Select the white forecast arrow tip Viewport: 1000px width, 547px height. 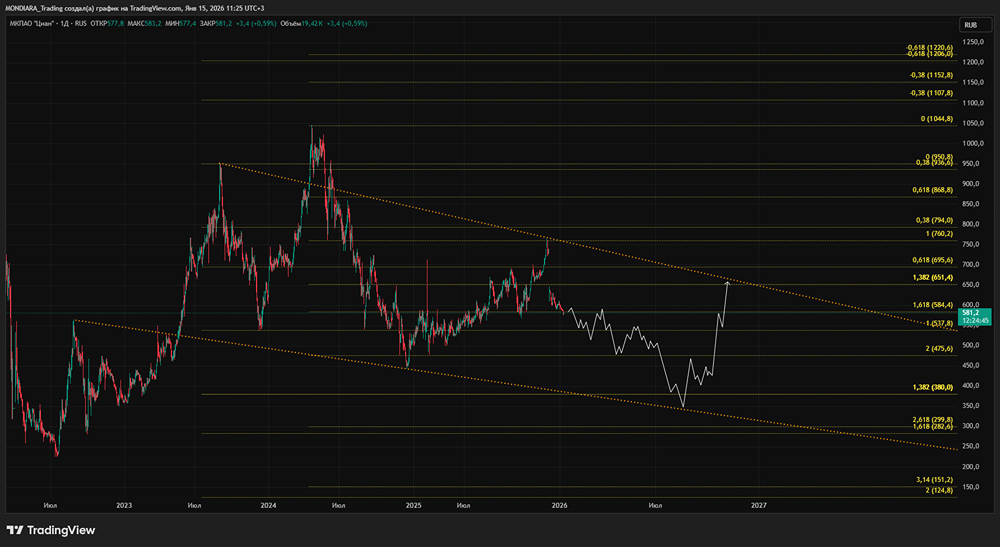pos(727,285)
